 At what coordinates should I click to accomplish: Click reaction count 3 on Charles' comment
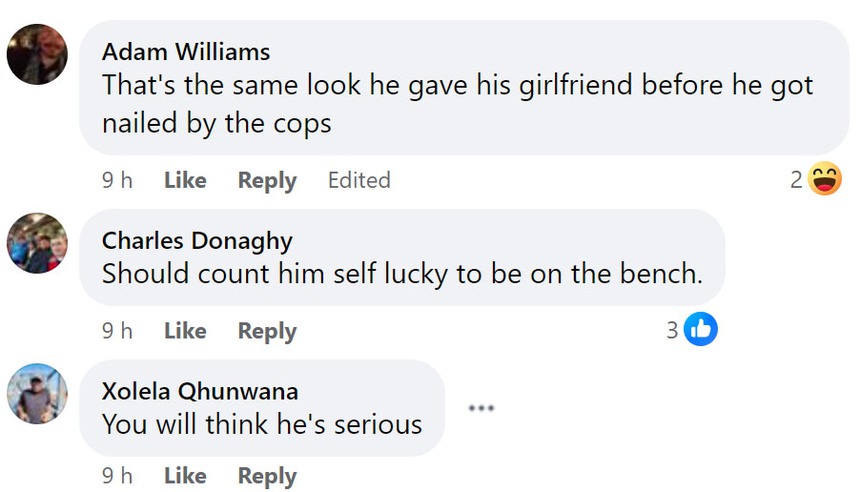(673, 329)
